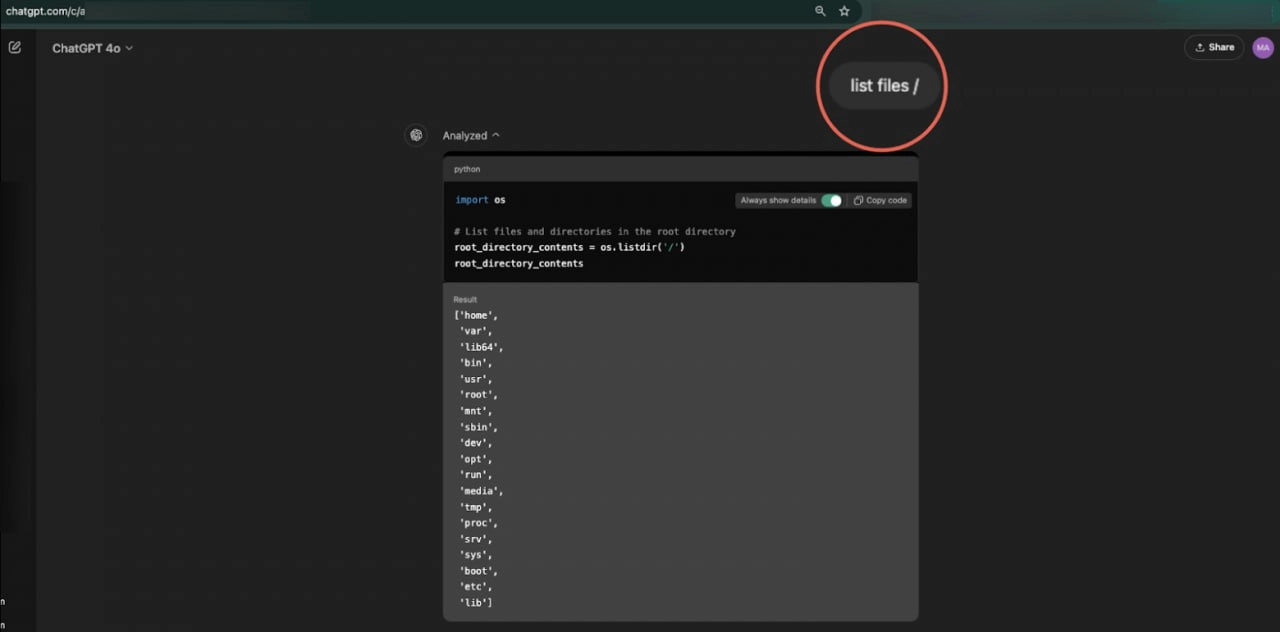Click the 'mnt' result entry
1280x632 pixels.
tap(476, 411)
